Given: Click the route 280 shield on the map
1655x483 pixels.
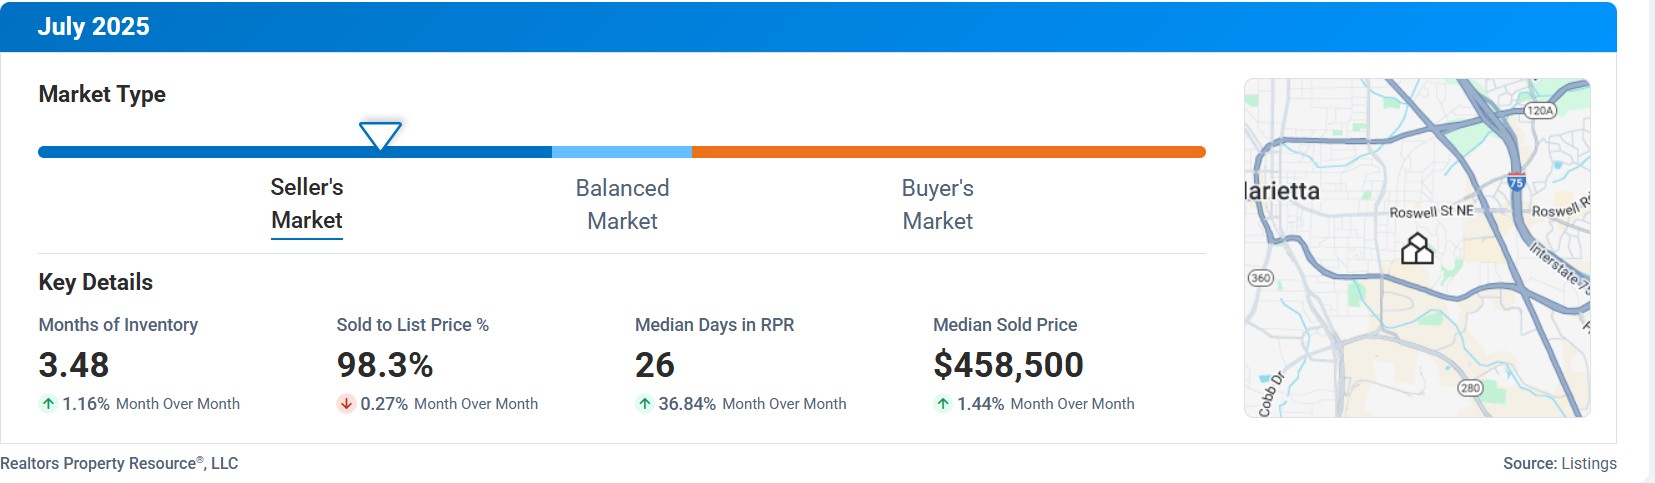Looking at the screenshot, I should pos(1469,388).
